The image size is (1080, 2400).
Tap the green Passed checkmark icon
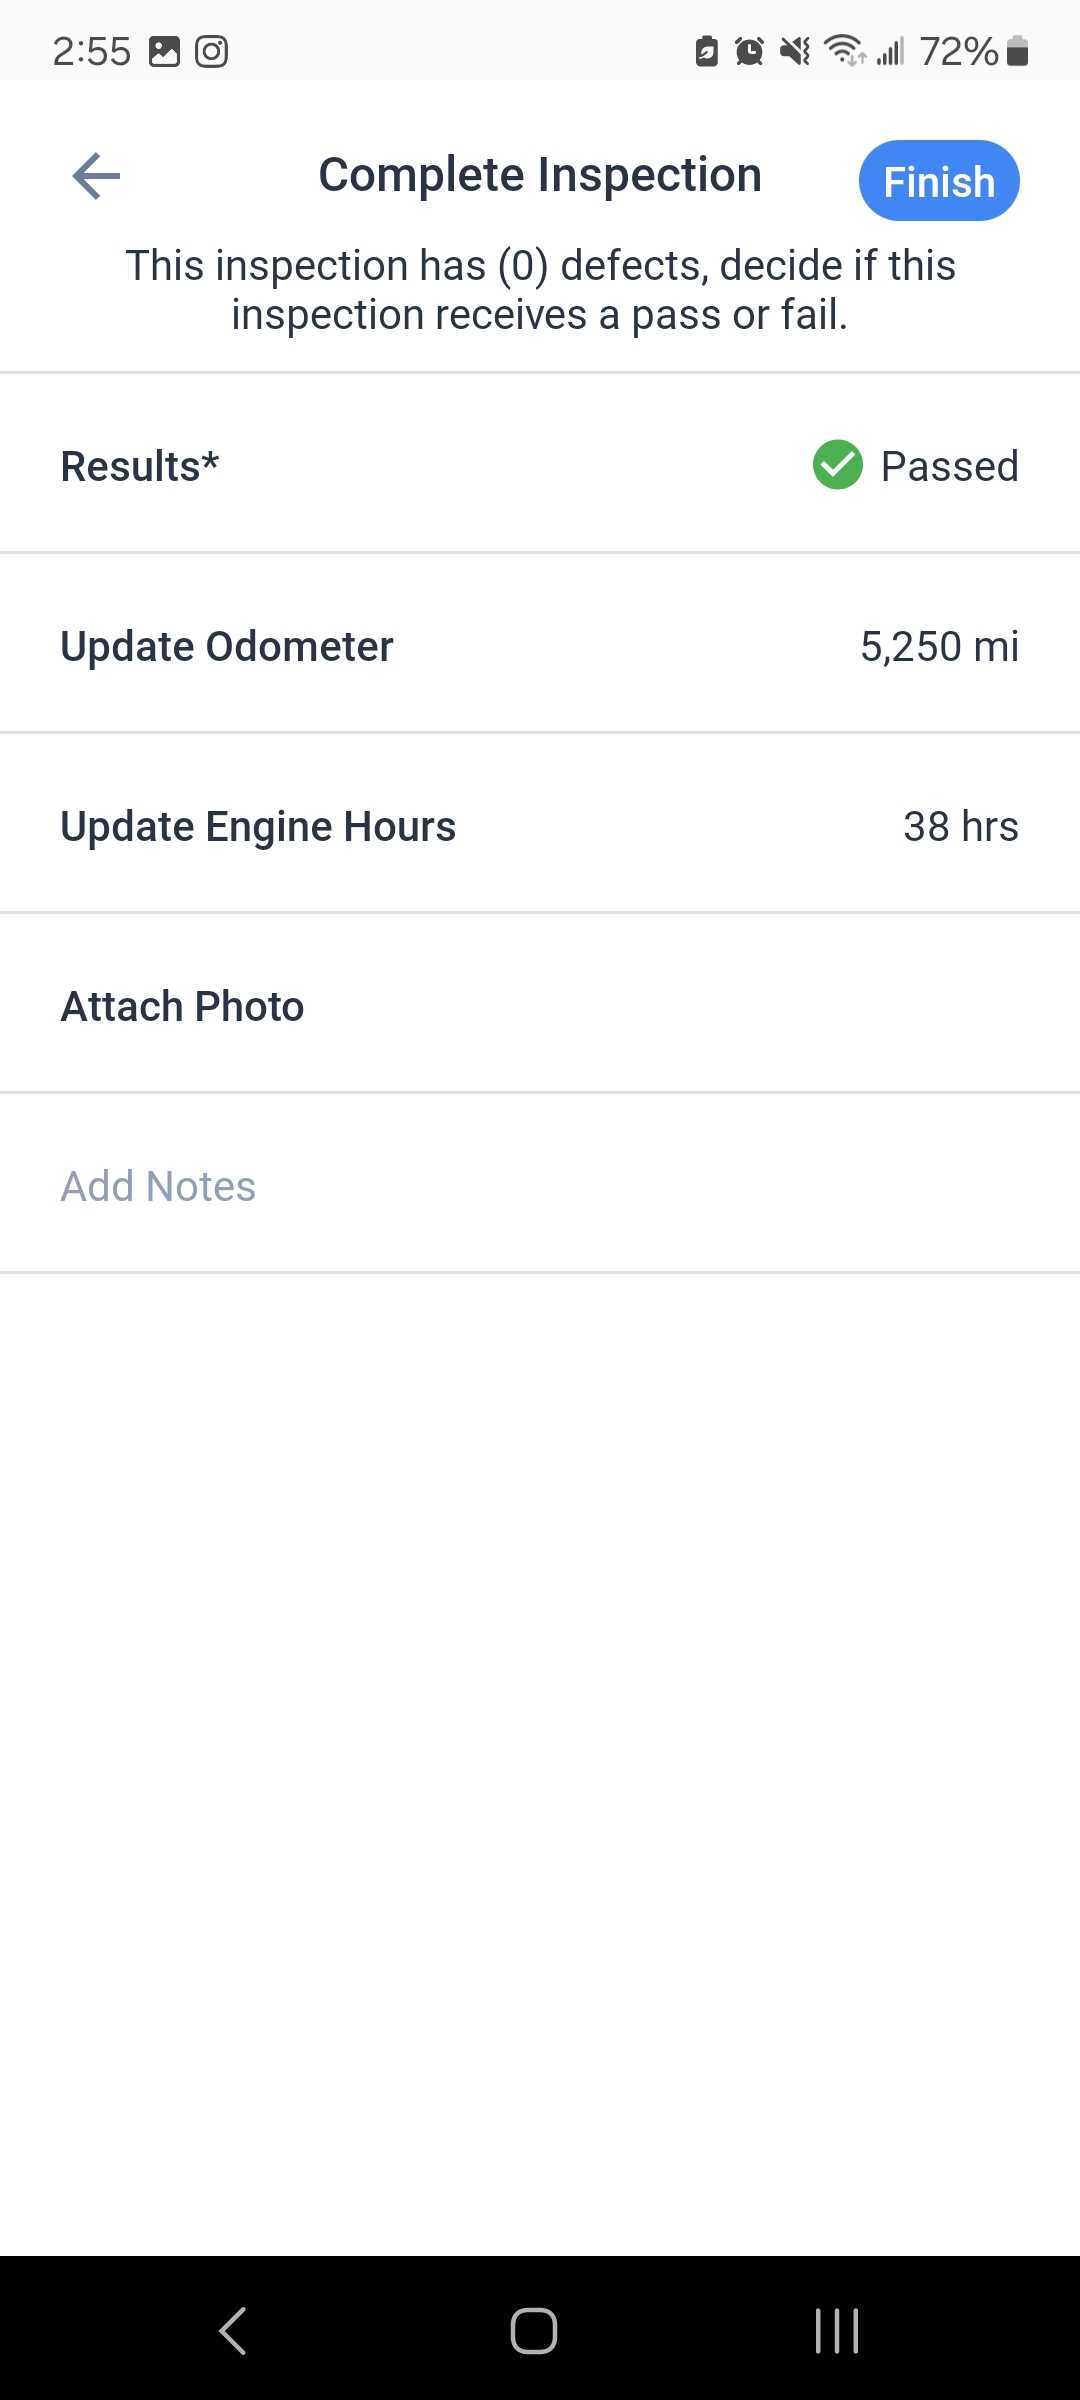tap(837, 465)
